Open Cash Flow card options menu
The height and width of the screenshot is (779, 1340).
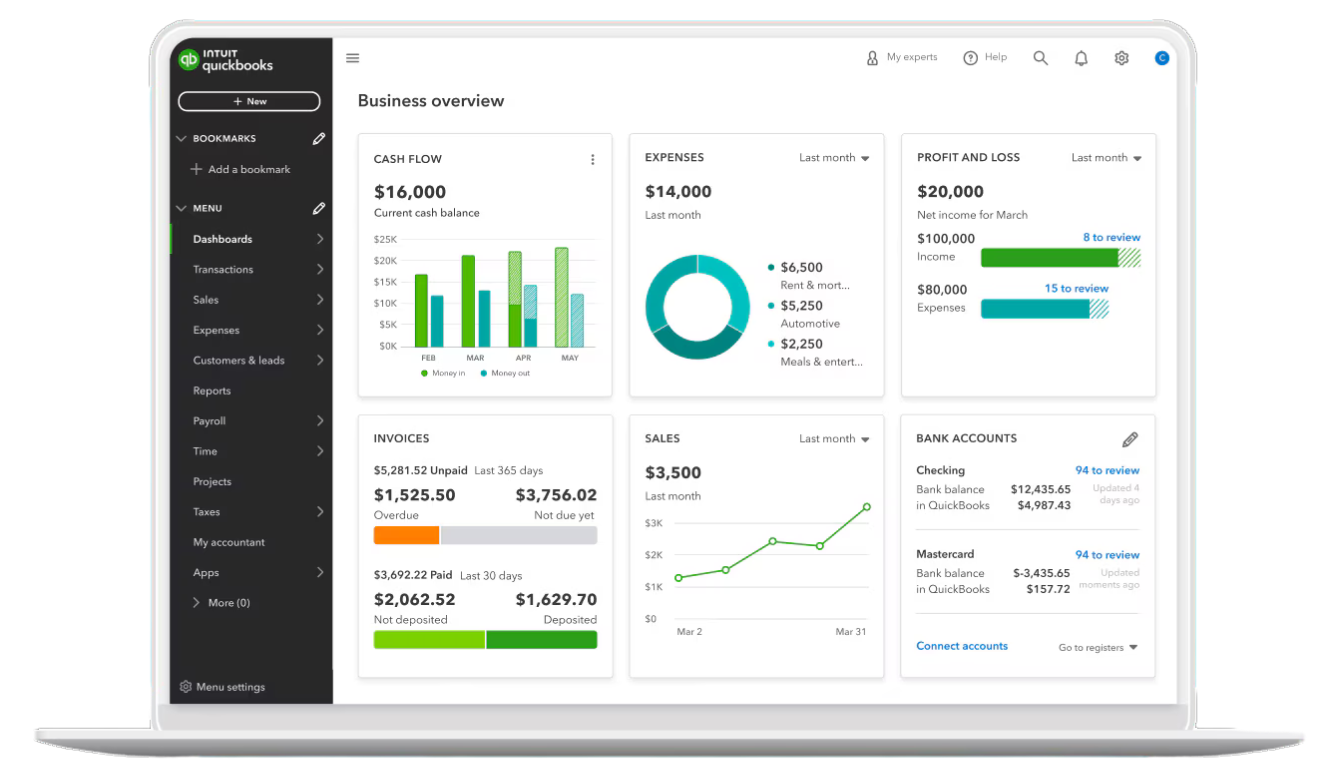pyautogui.click(x=593, y=160)
